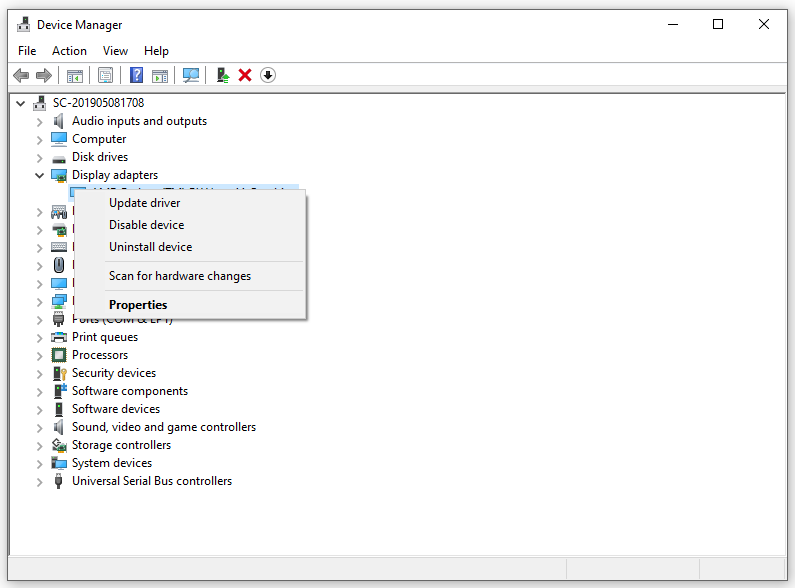Click the mouse device category icon
The height and width of the screenshot is (588, 795).
pos(59,265)
